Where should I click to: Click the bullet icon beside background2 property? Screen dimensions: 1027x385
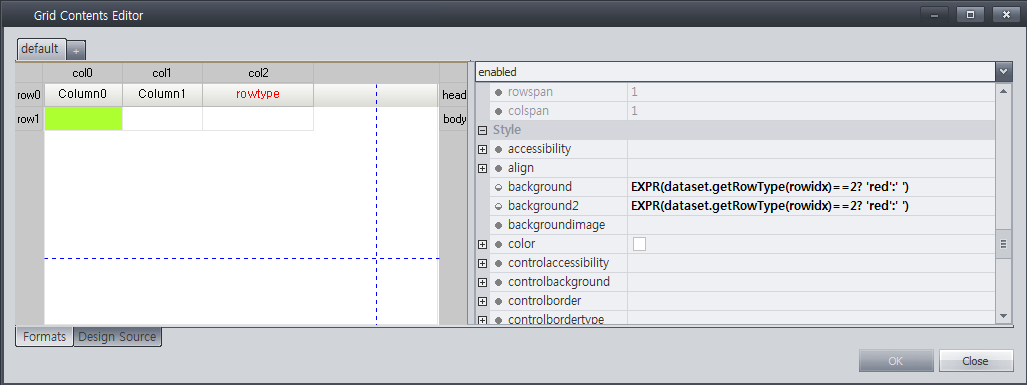coord(498,206)
